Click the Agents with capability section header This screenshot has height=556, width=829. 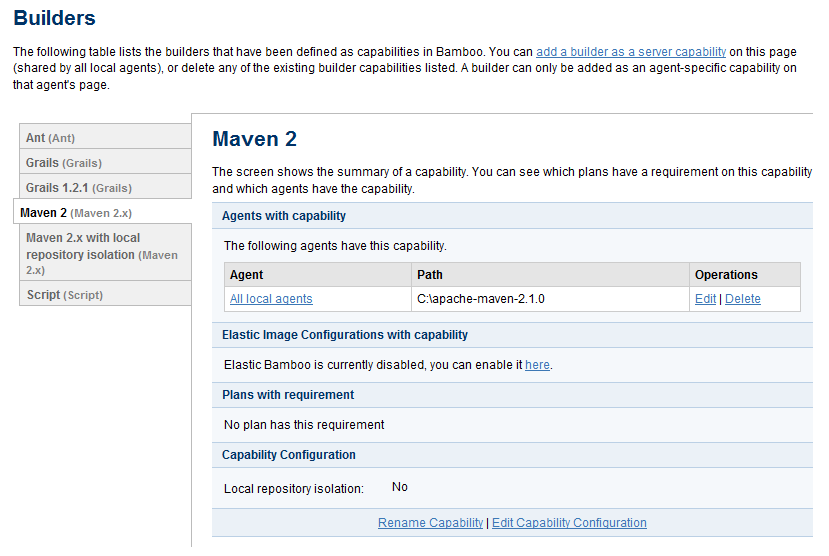coord(512,216)
